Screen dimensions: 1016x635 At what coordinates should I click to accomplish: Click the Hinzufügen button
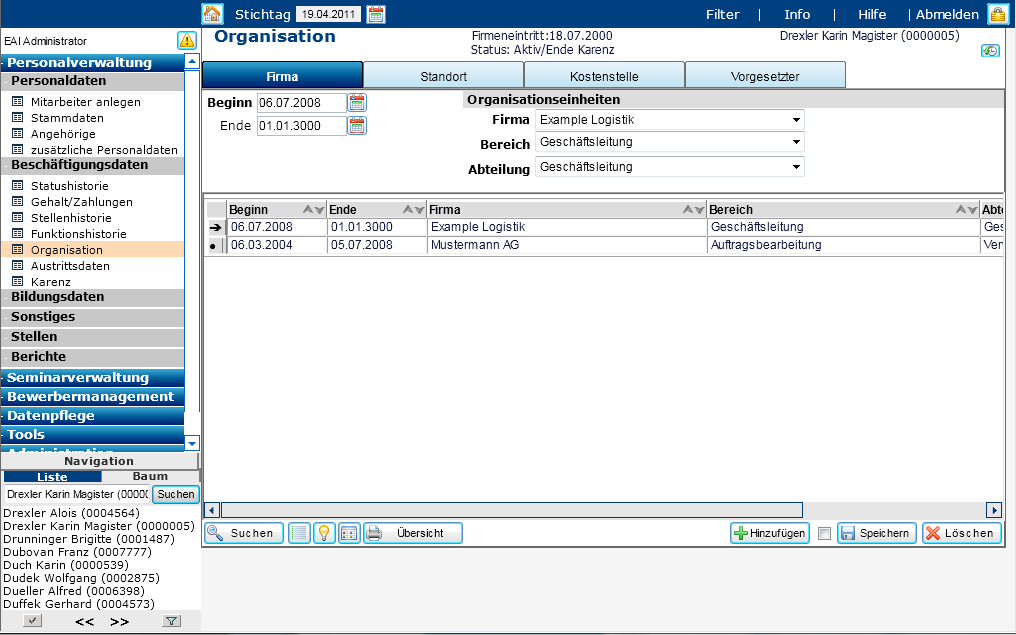[770, 533]
